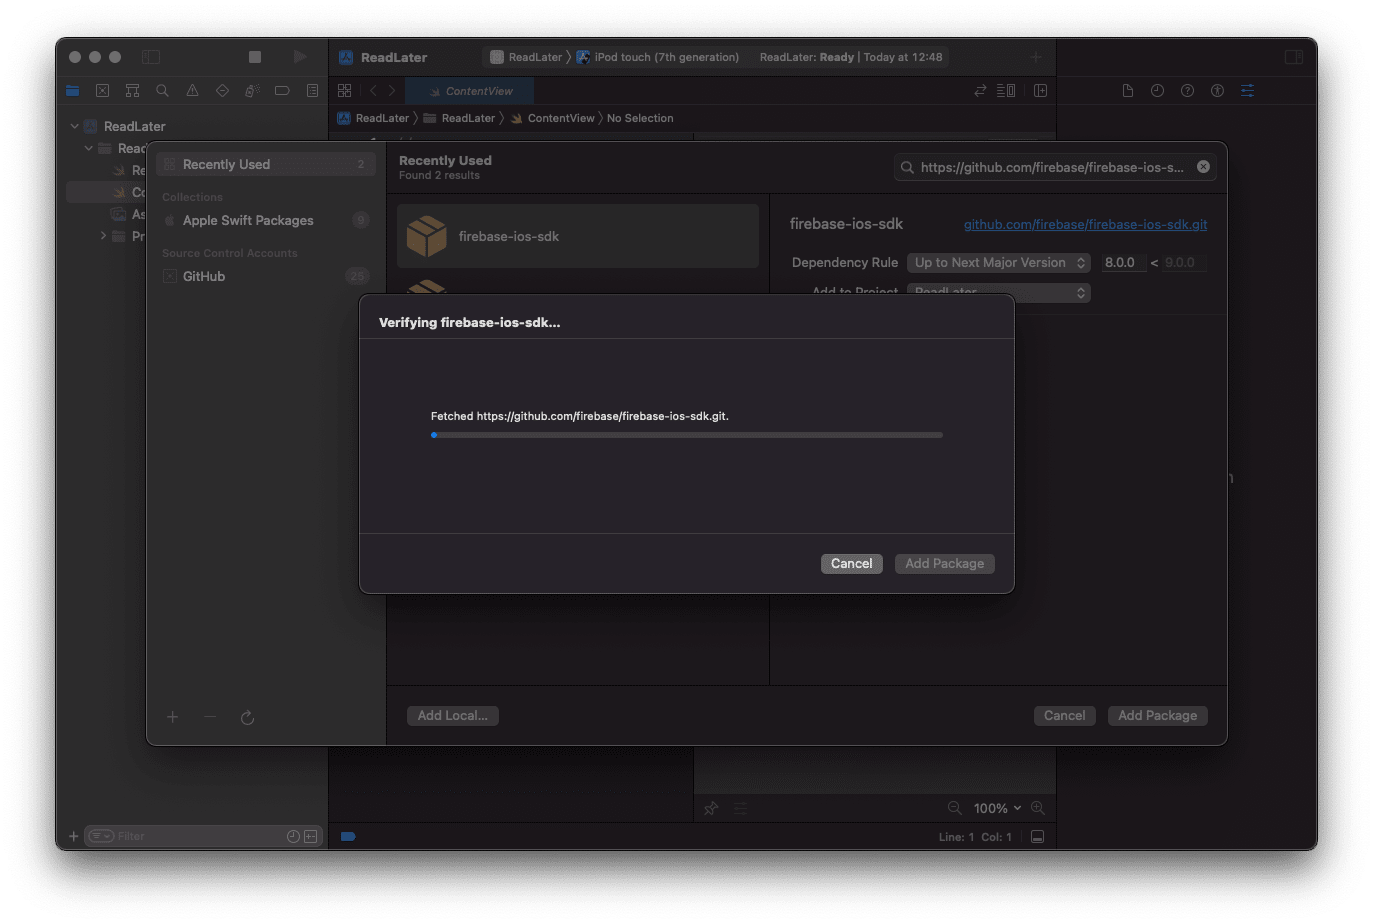The width and height of the screenshot is (1373, 924).
Task: Select the firebase-ios-sdk package row
Action: (577, 236)
